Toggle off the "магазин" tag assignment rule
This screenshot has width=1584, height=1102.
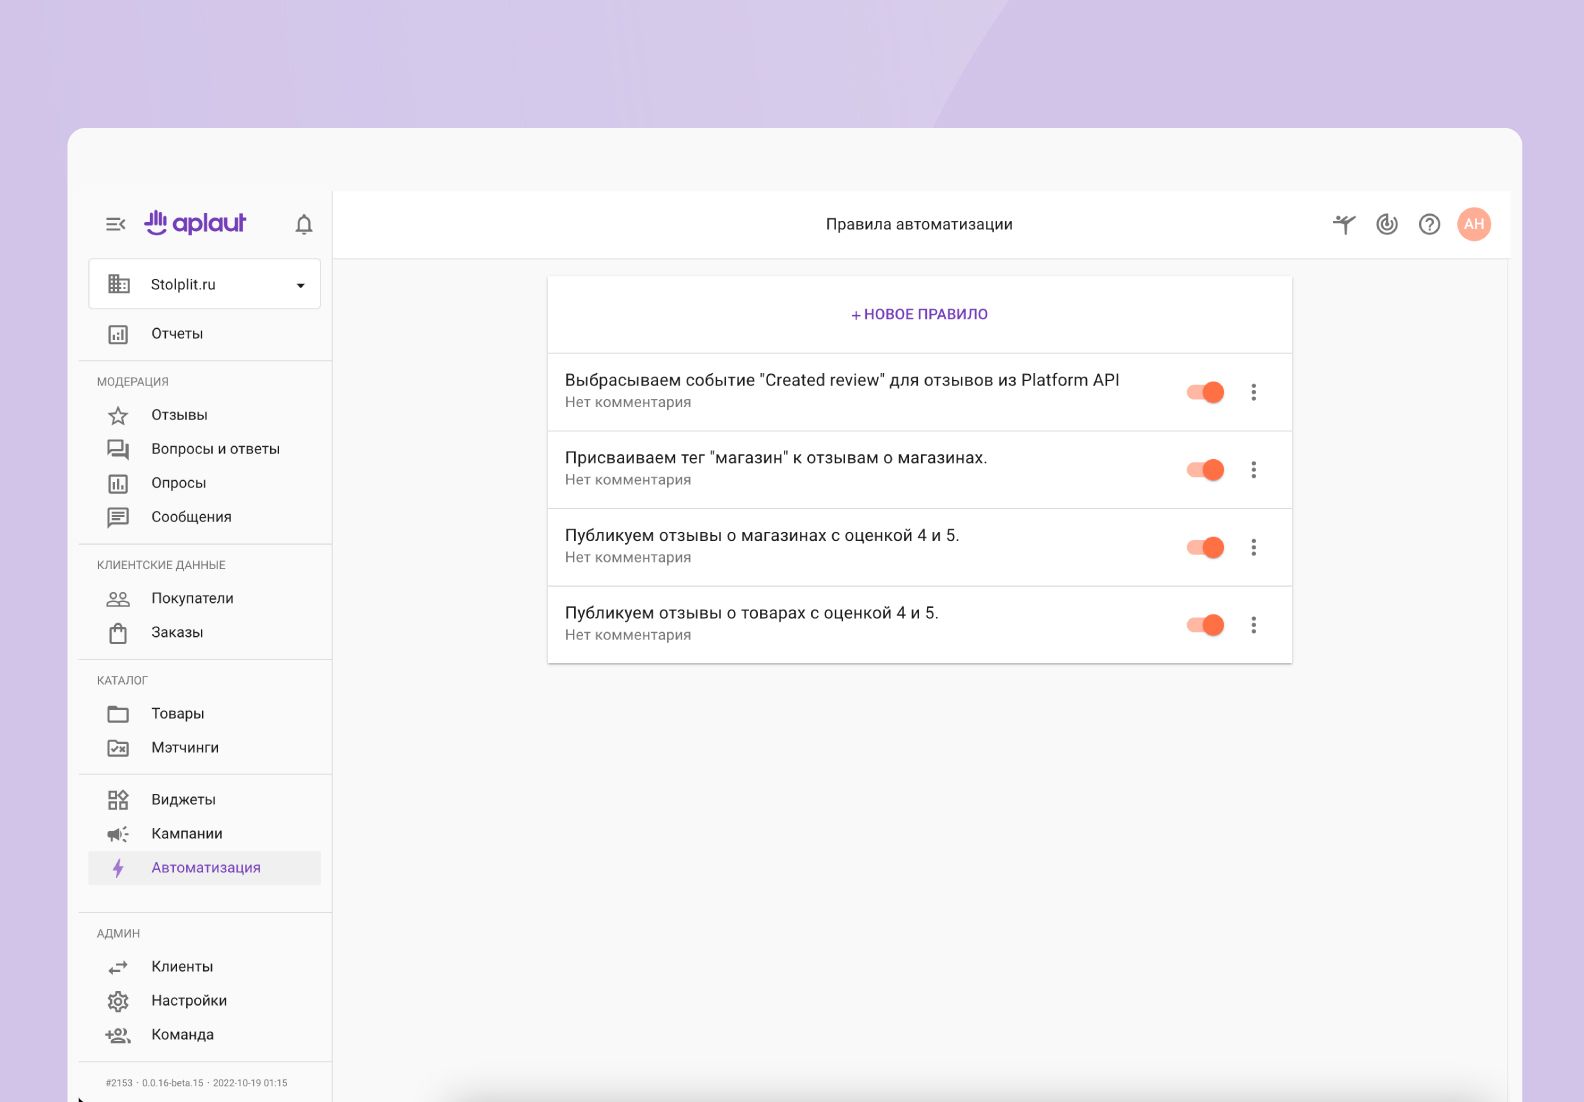click(x=1205, y=470)
